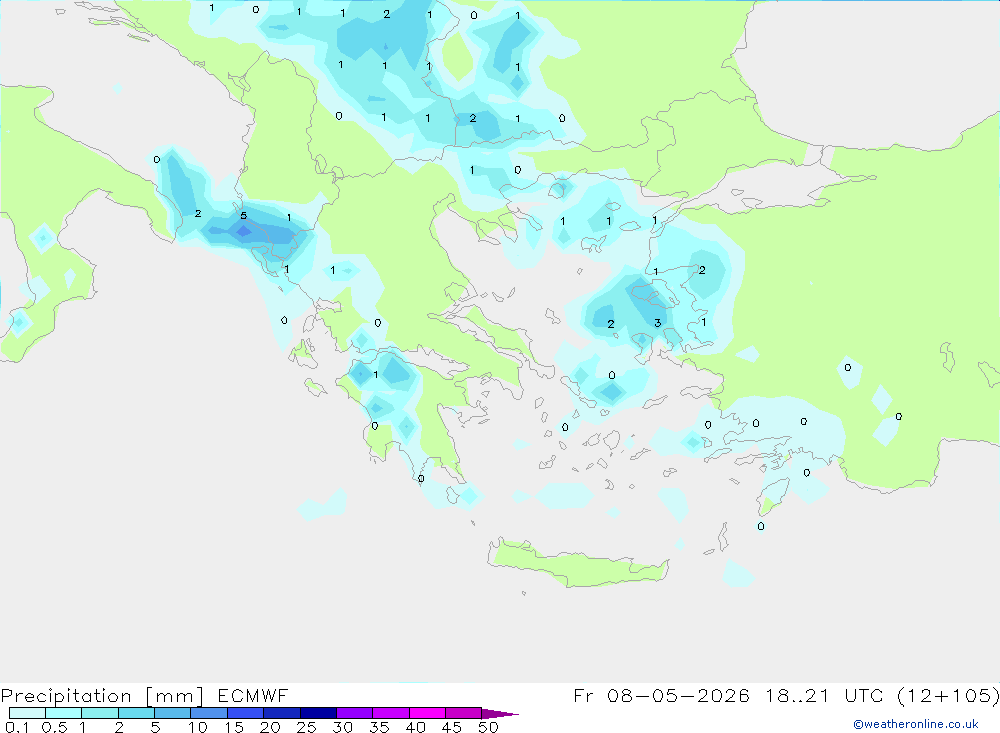Image resolution: width=1000 pixels, height=733 pixels.
Task: Select the 40–45 mm legend color
Action: (x=427, y=713)
